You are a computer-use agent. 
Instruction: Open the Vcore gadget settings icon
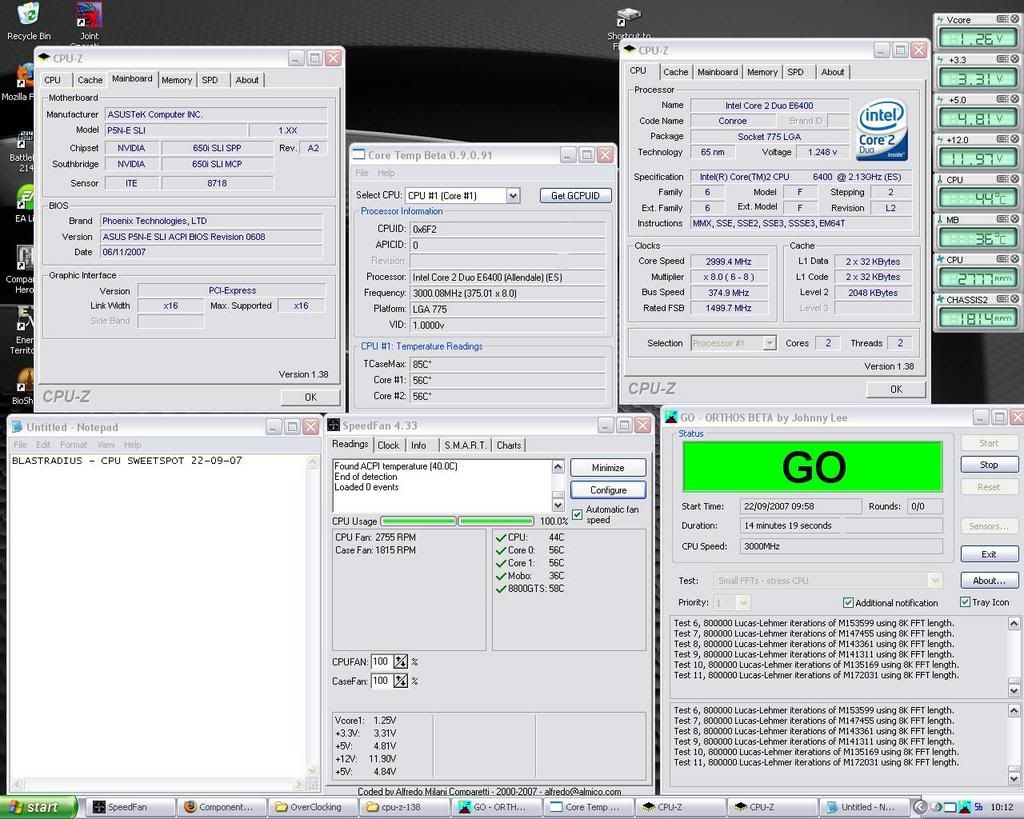(x=1002, y=20)
